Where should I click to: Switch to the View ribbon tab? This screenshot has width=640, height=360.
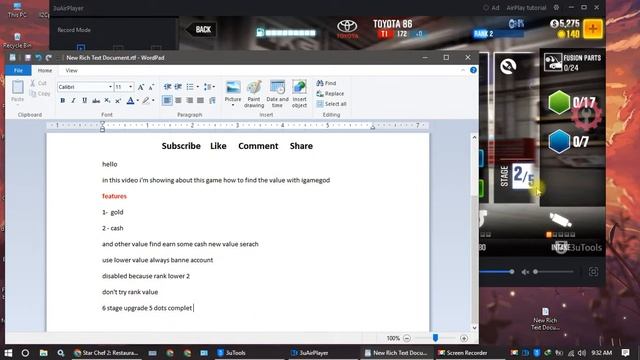click(71, 70)
